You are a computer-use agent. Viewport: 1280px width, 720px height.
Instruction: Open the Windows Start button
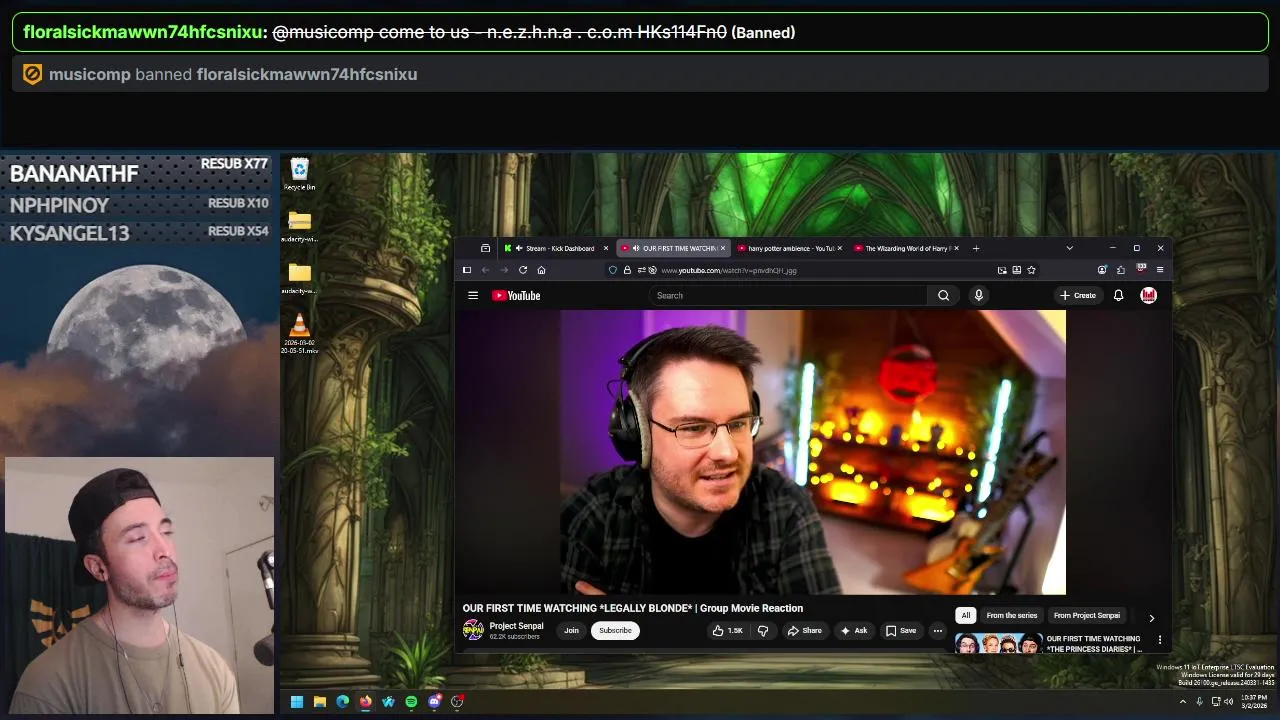click(x=297, y=702)
